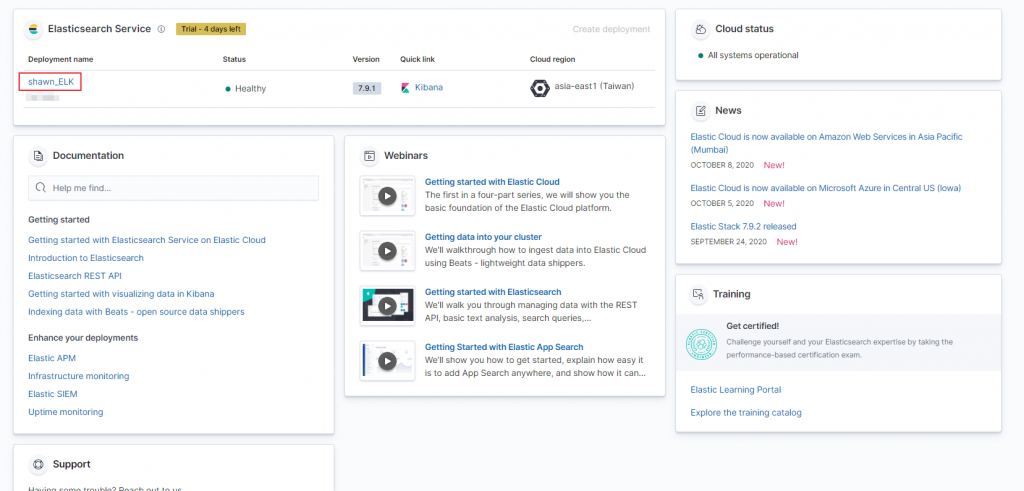Click the Enhance your deployments heading
The width and height of the screenshot is (1024, 491).
(x=83, y=338)
